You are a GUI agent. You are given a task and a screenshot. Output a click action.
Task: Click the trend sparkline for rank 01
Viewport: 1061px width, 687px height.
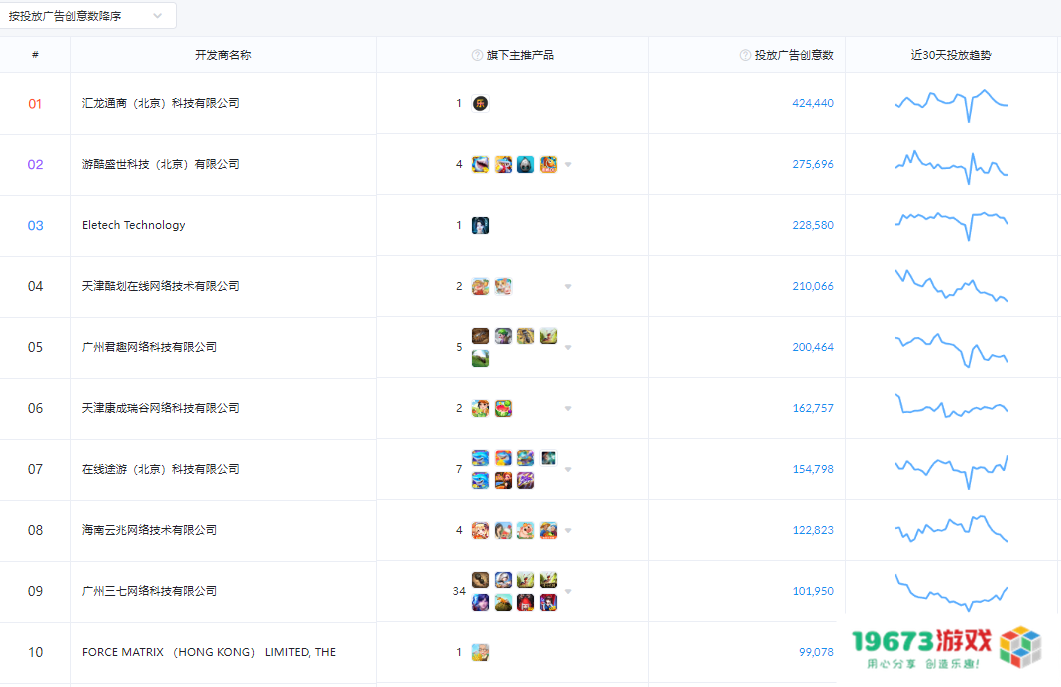[951, 103]
